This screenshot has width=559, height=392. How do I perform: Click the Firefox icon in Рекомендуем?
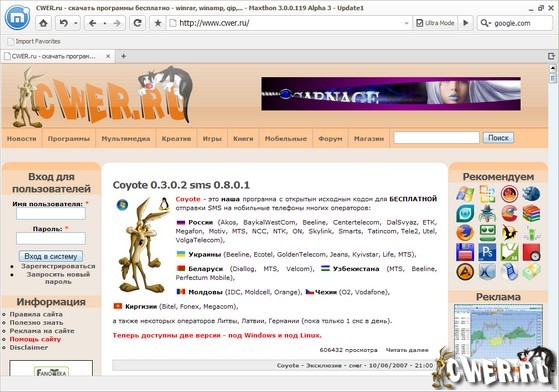(x=465, y=232)
